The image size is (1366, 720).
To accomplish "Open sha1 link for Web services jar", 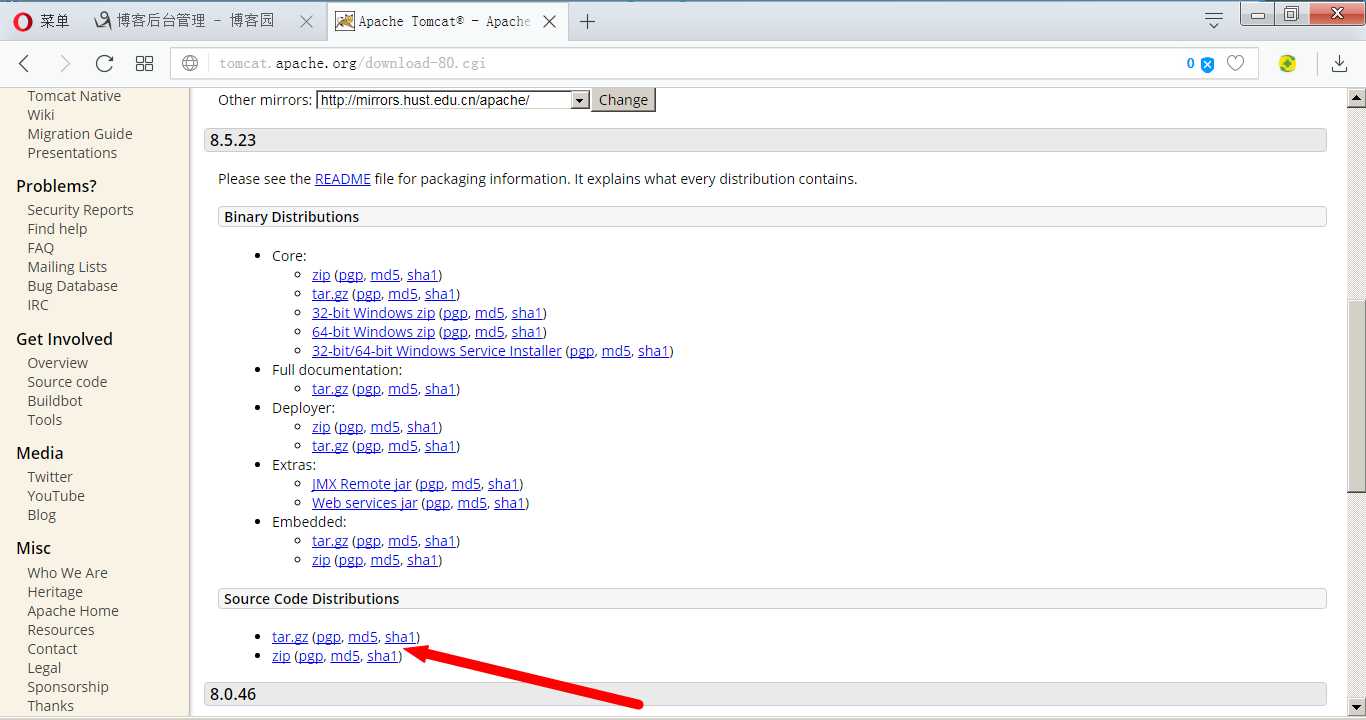I will point(509,503).
